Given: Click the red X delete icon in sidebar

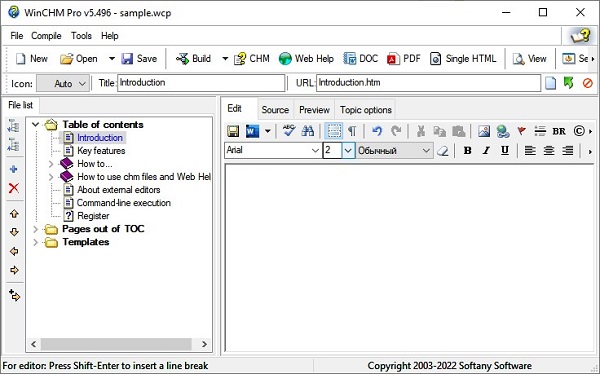Looking at the screenshot, I should click(x=14, y=188).
